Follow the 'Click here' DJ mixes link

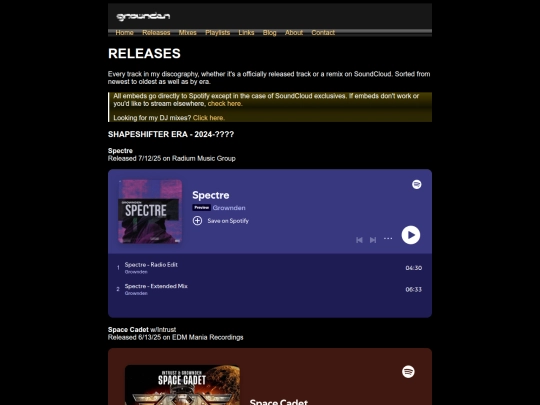click(209, 118)
